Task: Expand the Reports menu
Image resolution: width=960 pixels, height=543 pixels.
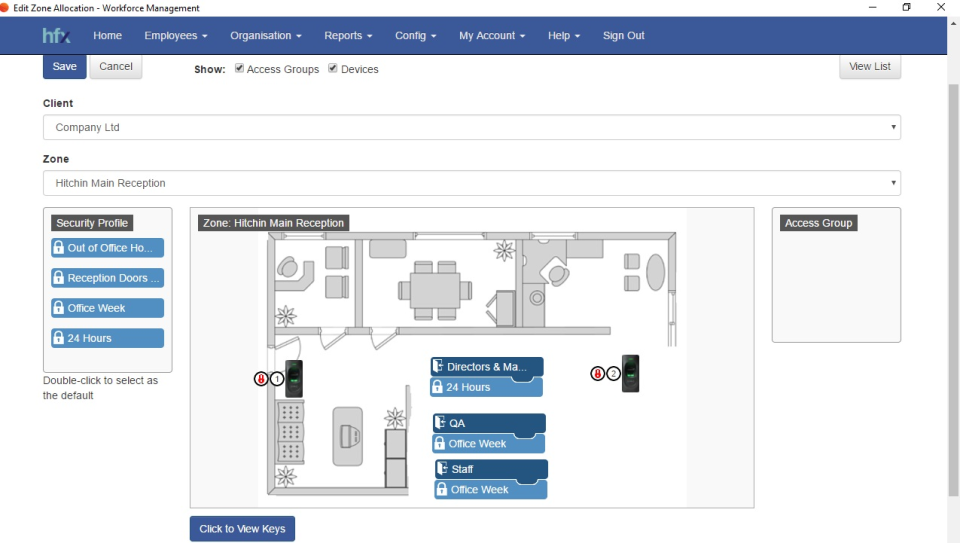Action: pos(348,36)
